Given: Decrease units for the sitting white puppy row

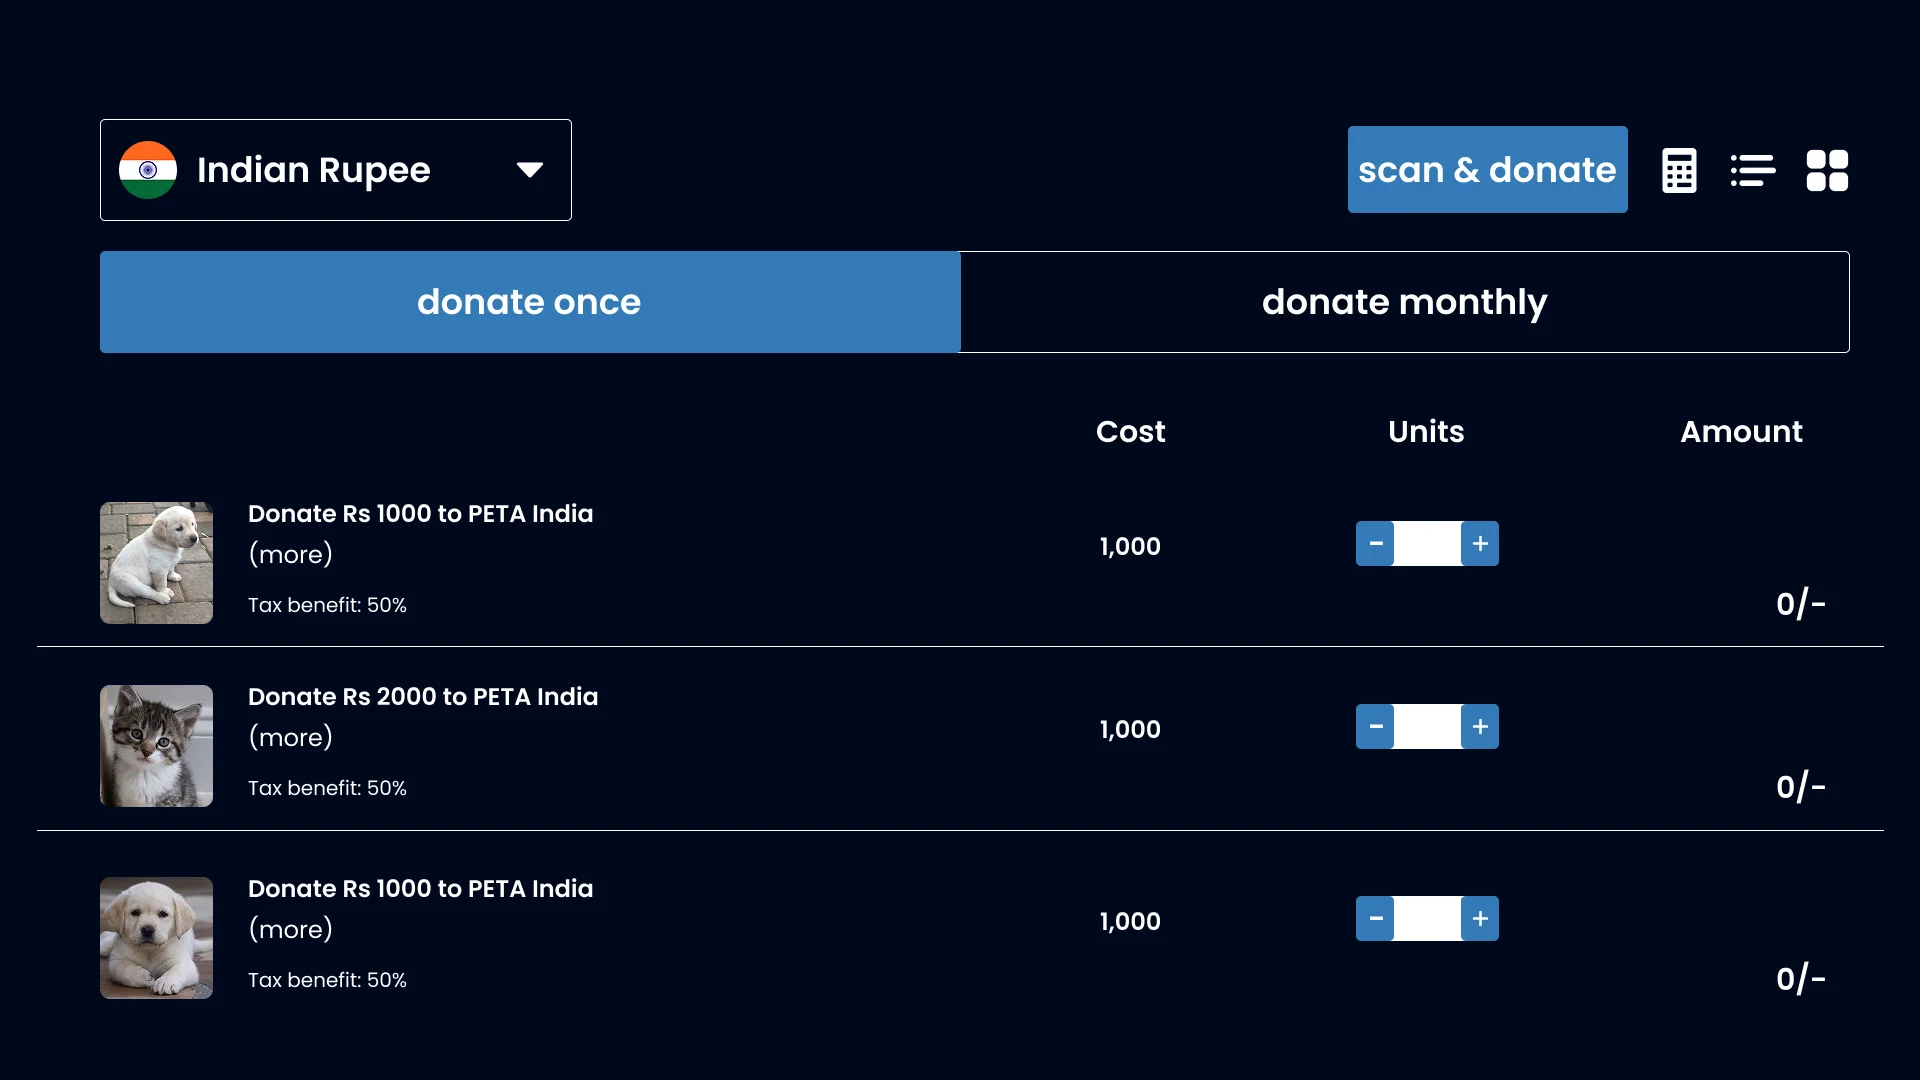Looking at the screenshot, I should click(1375, 544).
